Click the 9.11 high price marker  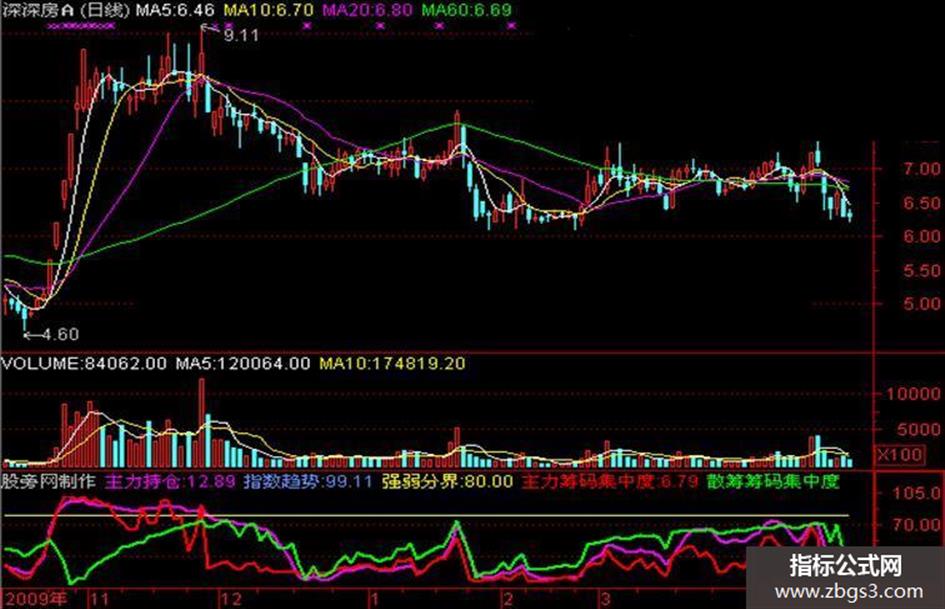tap(242, 36)
